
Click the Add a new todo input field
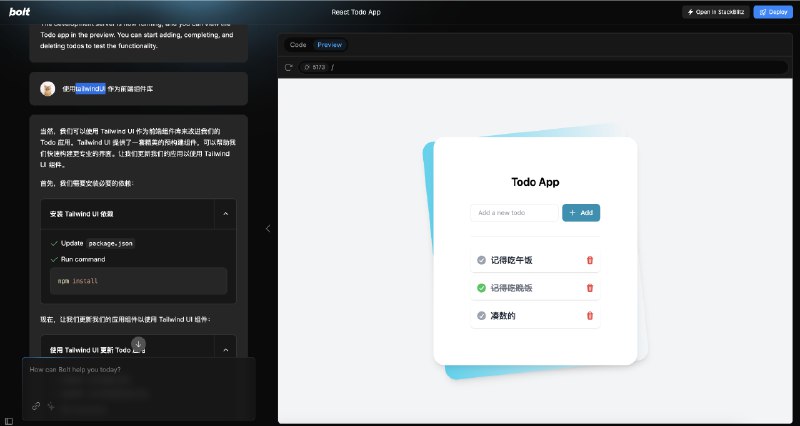click(x=514, y=213)
